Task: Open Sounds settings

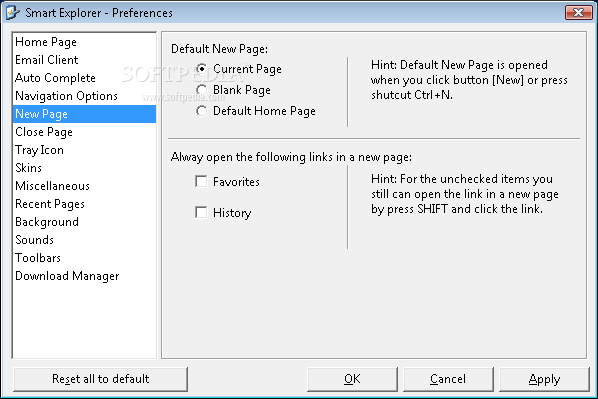Action: 84,240
